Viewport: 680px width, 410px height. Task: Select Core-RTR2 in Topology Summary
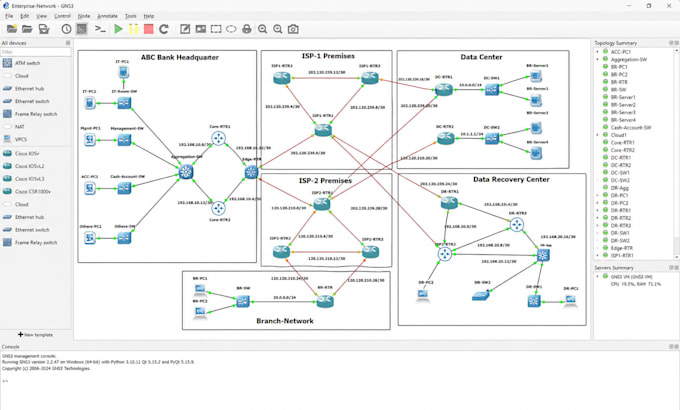click(622, 150)
